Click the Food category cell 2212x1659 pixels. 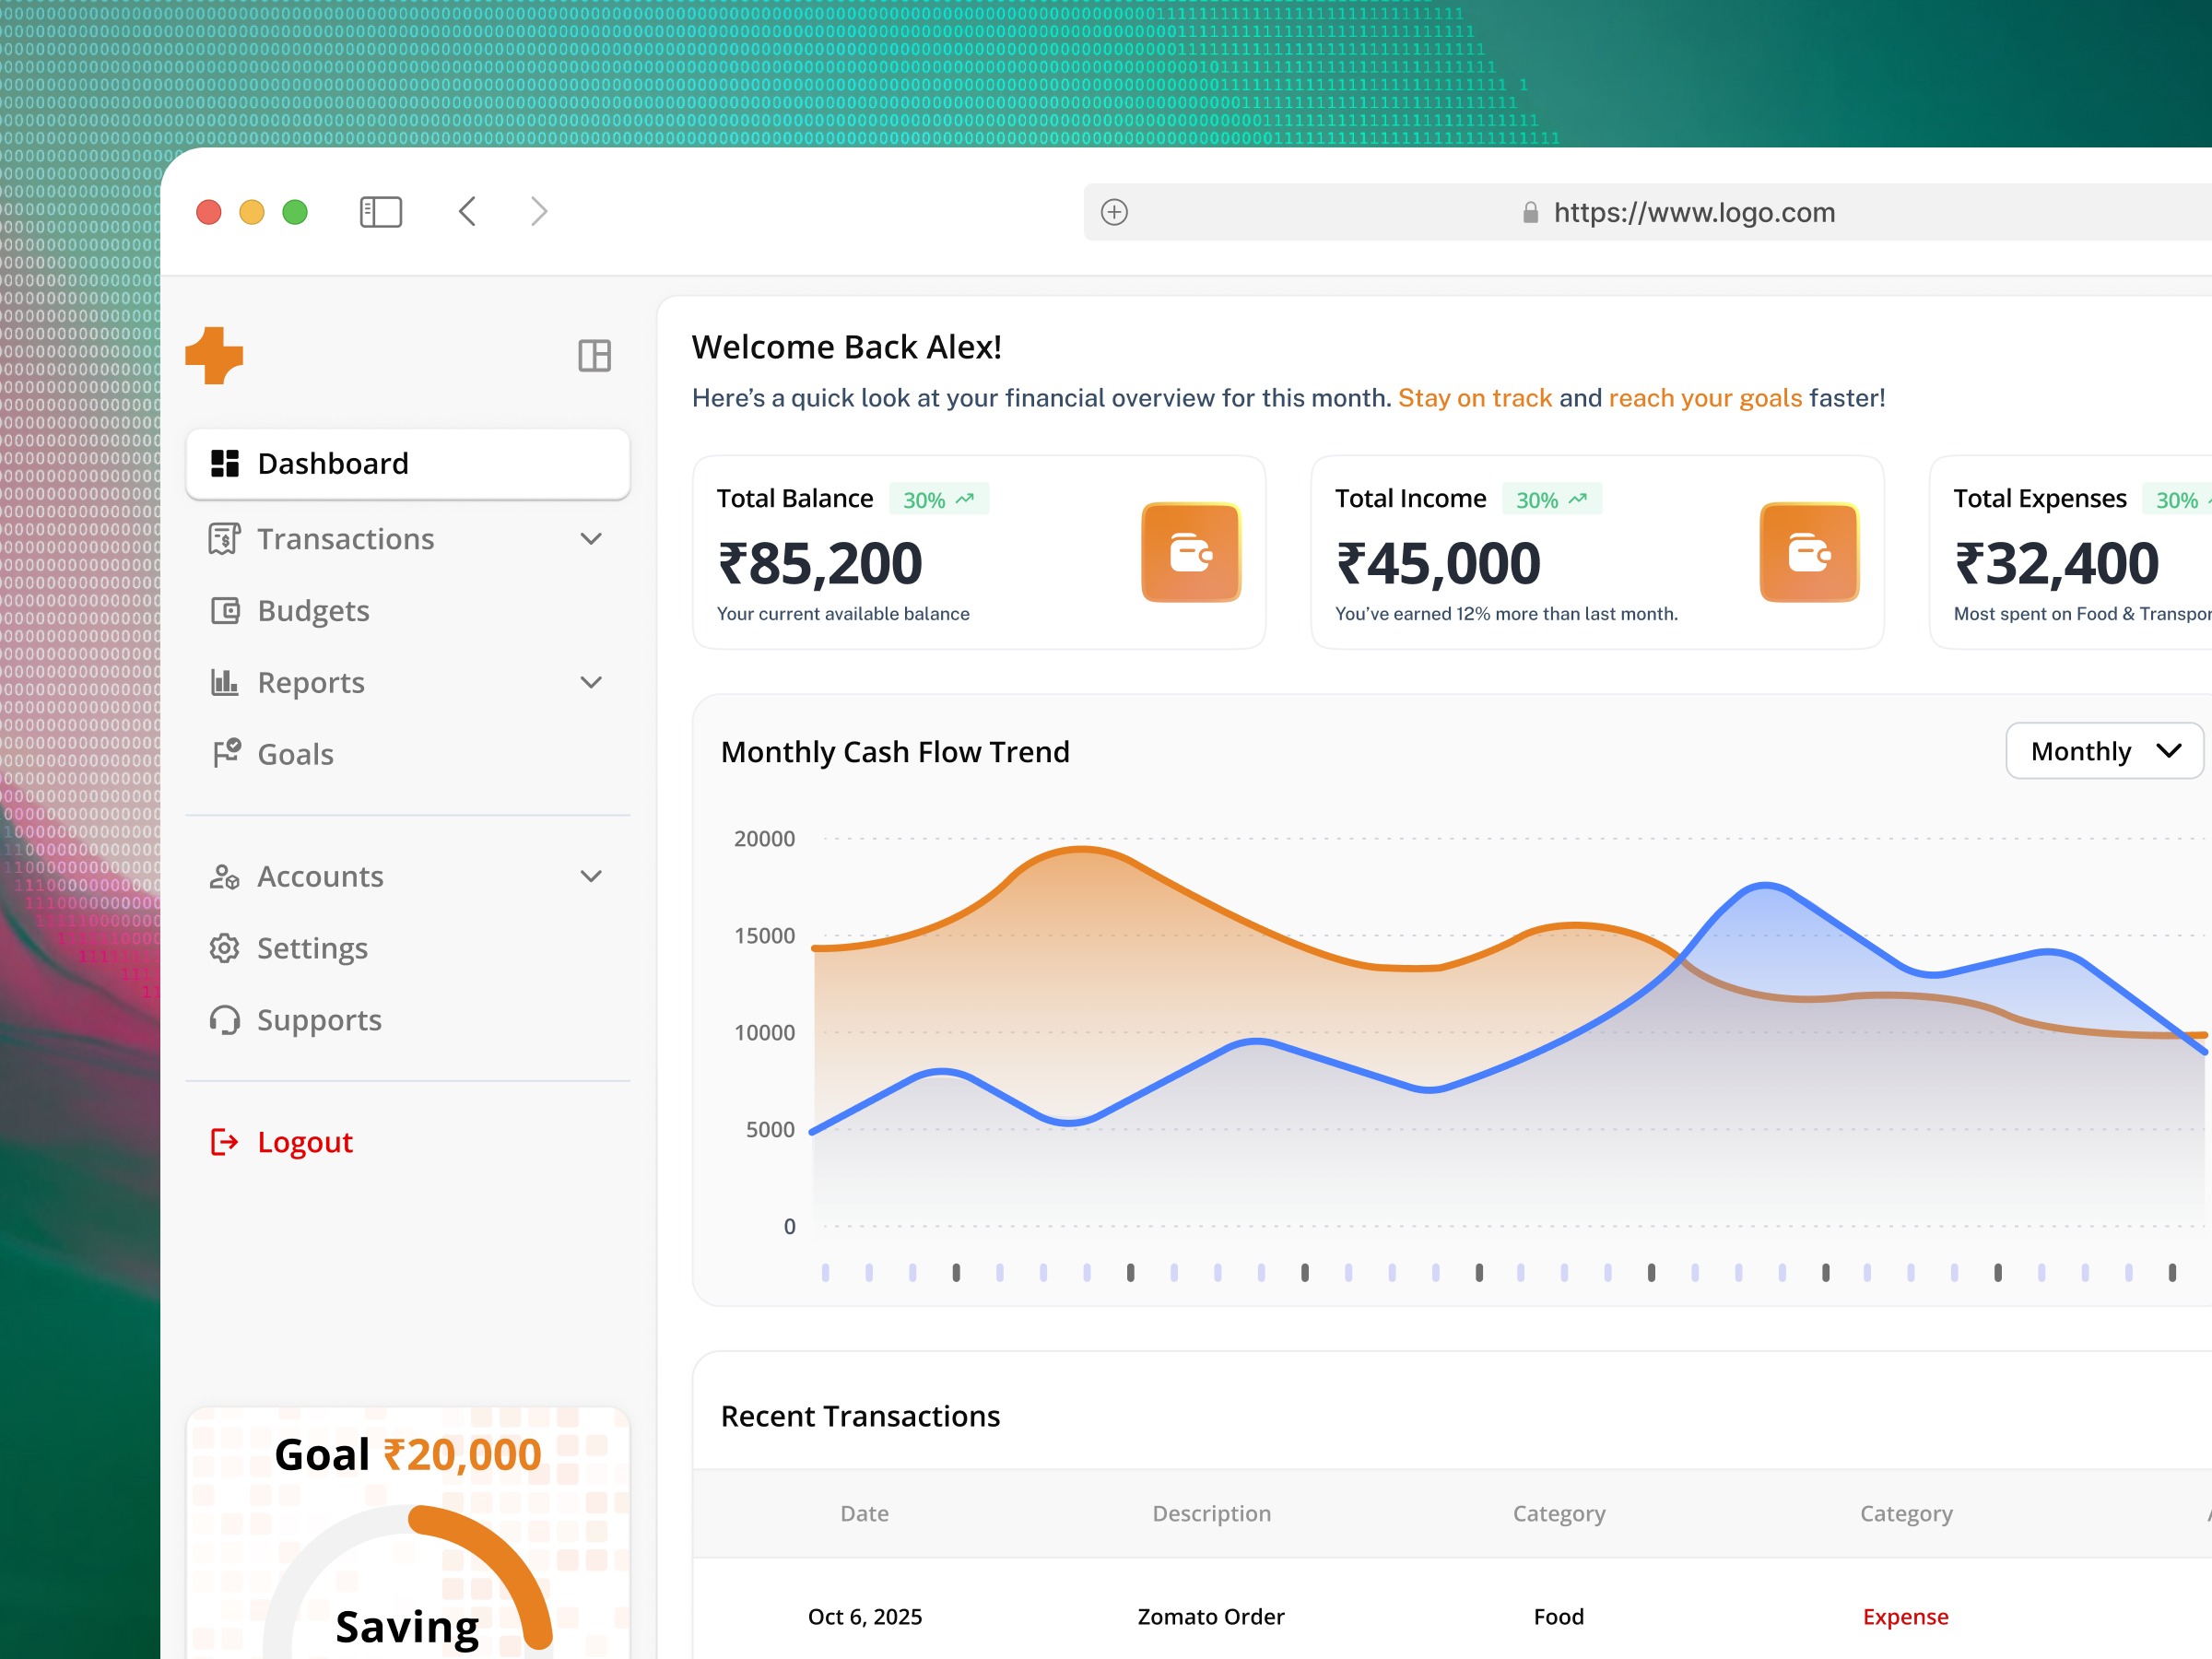coord(1559,1617)
